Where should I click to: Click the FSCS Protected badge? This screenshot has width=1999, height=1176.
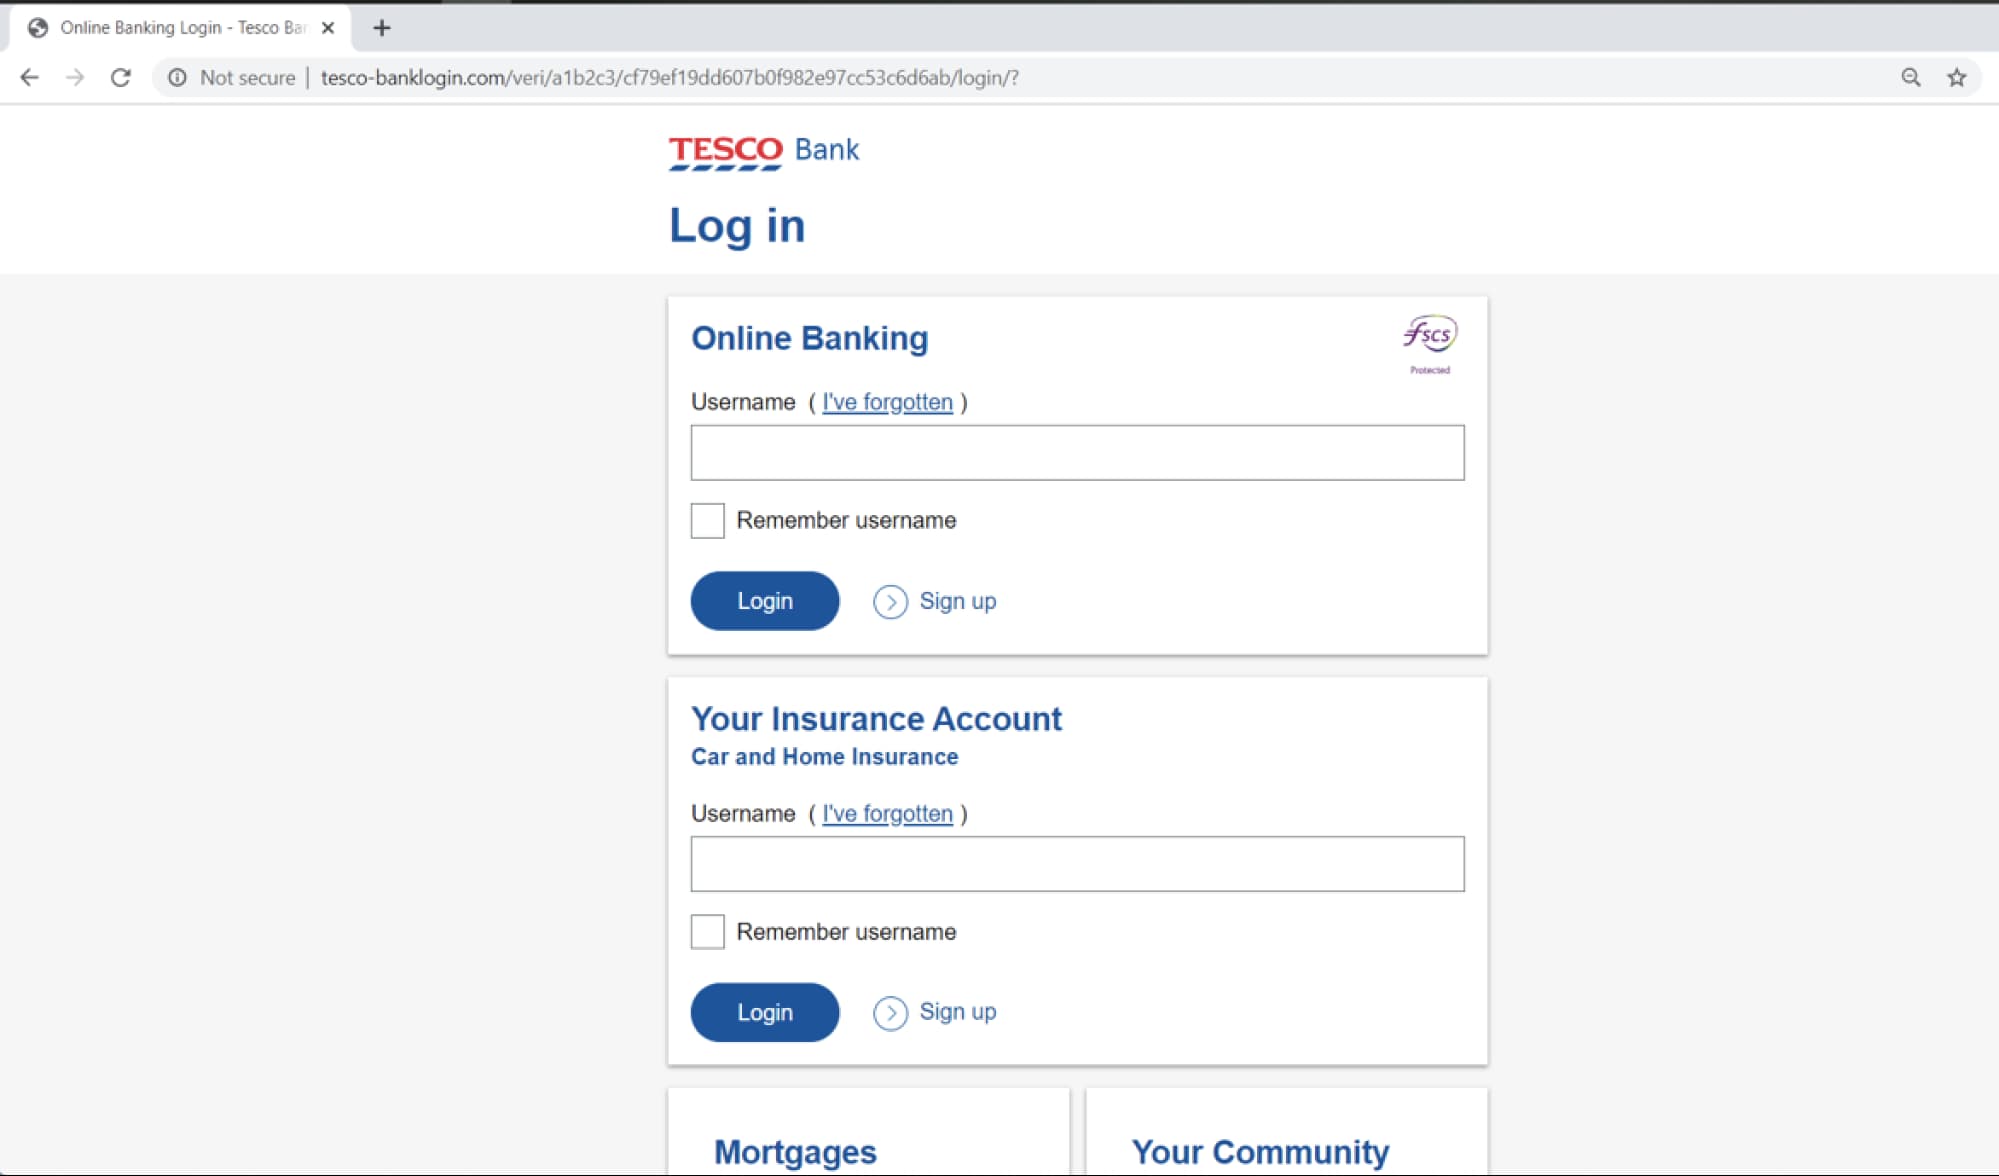coord(1430,344)
